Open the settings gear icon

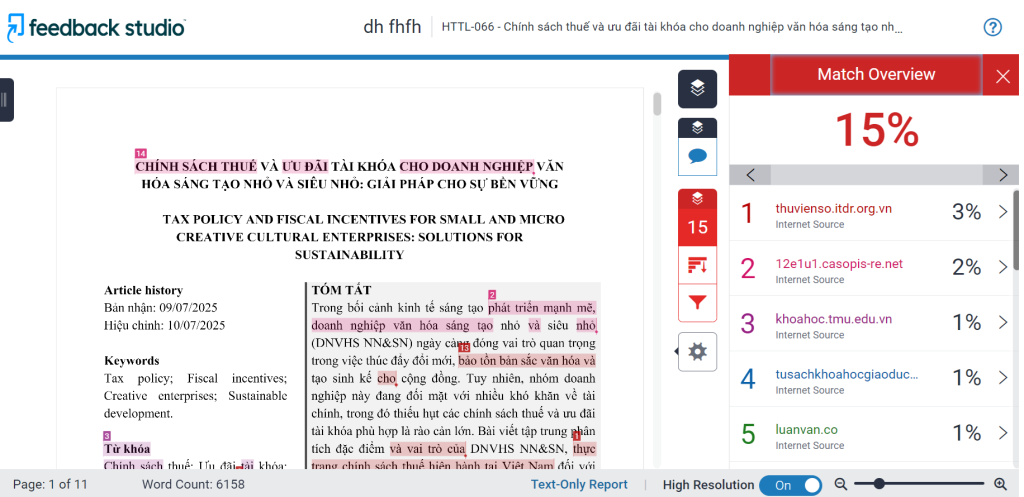pyautogui.click(x=697, y=352)
